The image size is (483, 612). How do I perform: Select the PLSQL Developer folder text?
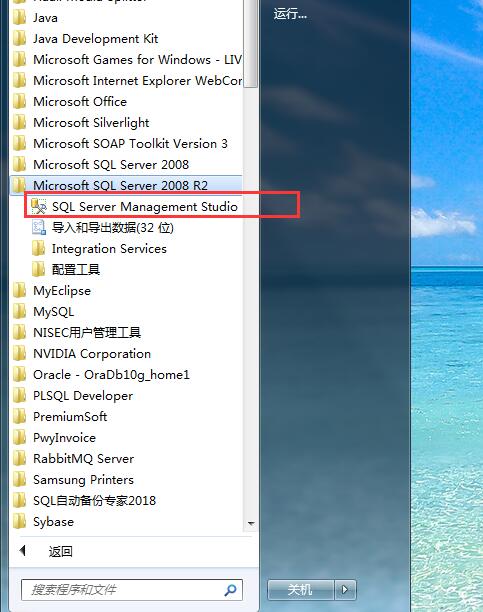pyautogui.click(x=83, y=396)
